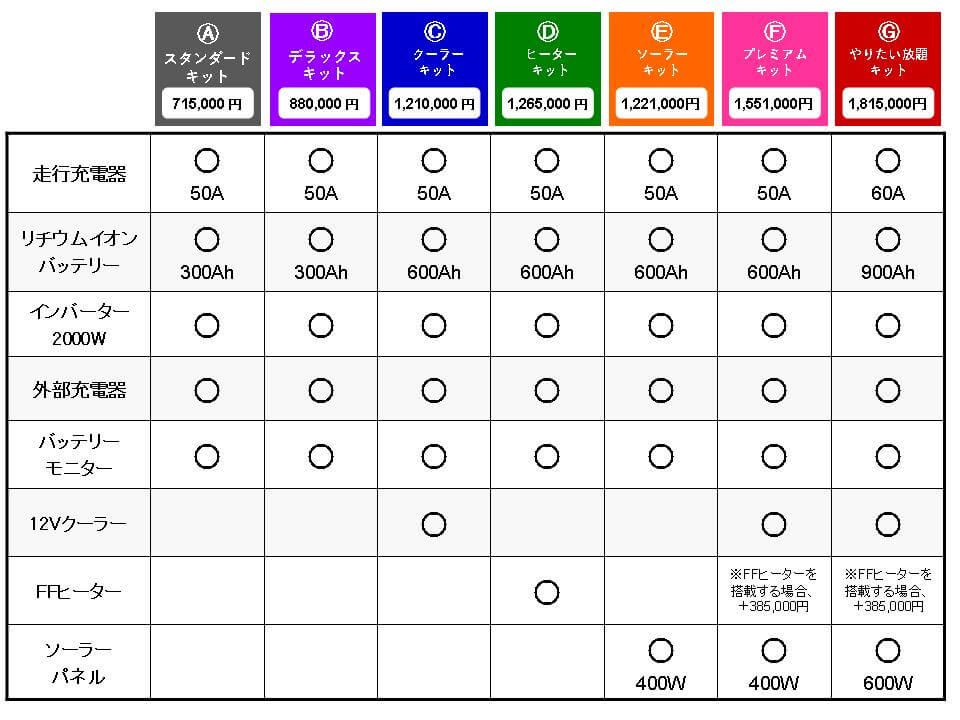Click the 900Ah battery circle in column G
The width and height of the screenshot is (960, 720).
(x=887, y=239)
